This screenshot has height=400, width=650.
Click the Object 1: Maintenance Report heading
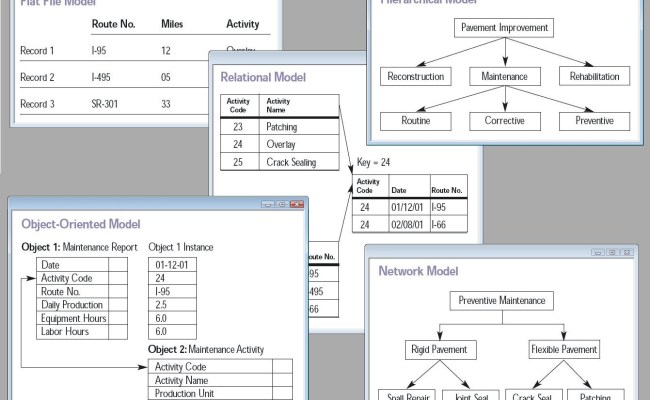coord(79,247)
